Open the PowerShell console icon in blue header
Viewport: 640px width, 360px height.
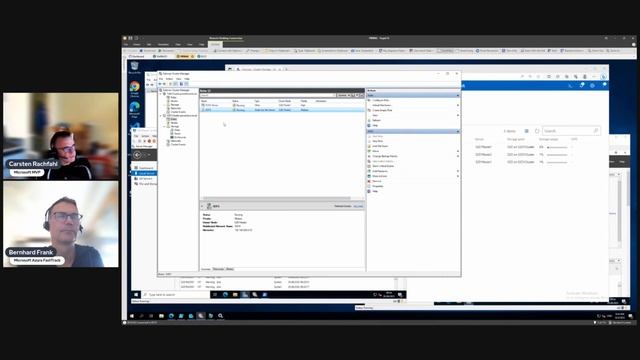coord(570,85)
